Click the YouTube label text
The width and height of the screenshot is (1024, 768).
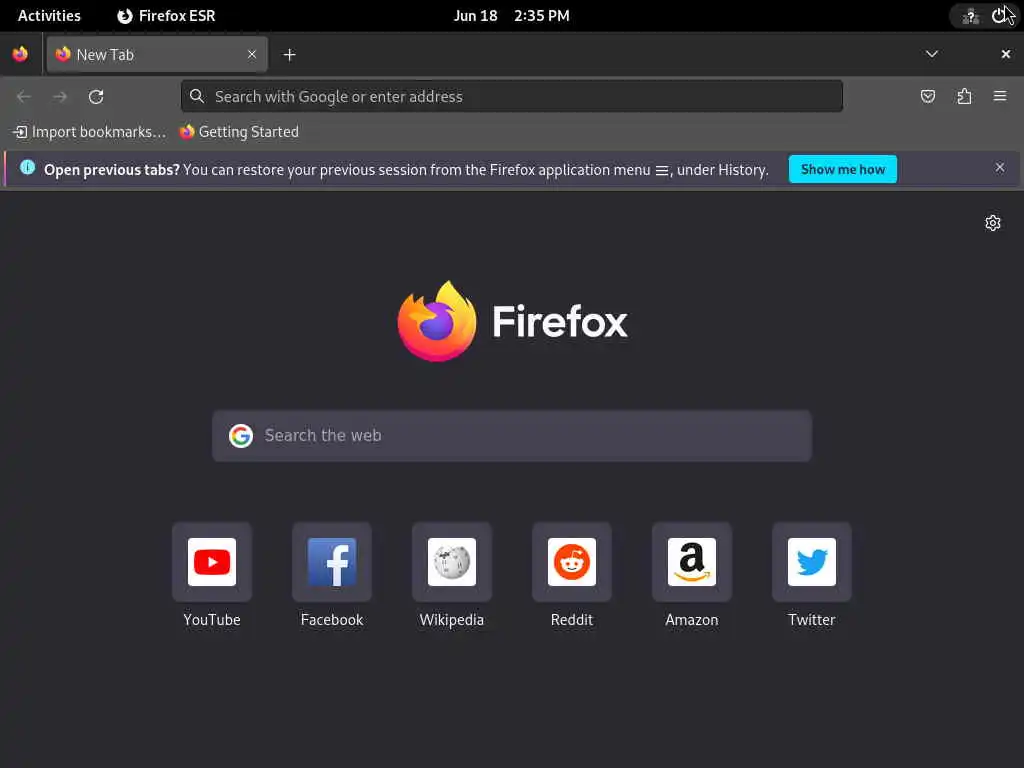212,620
